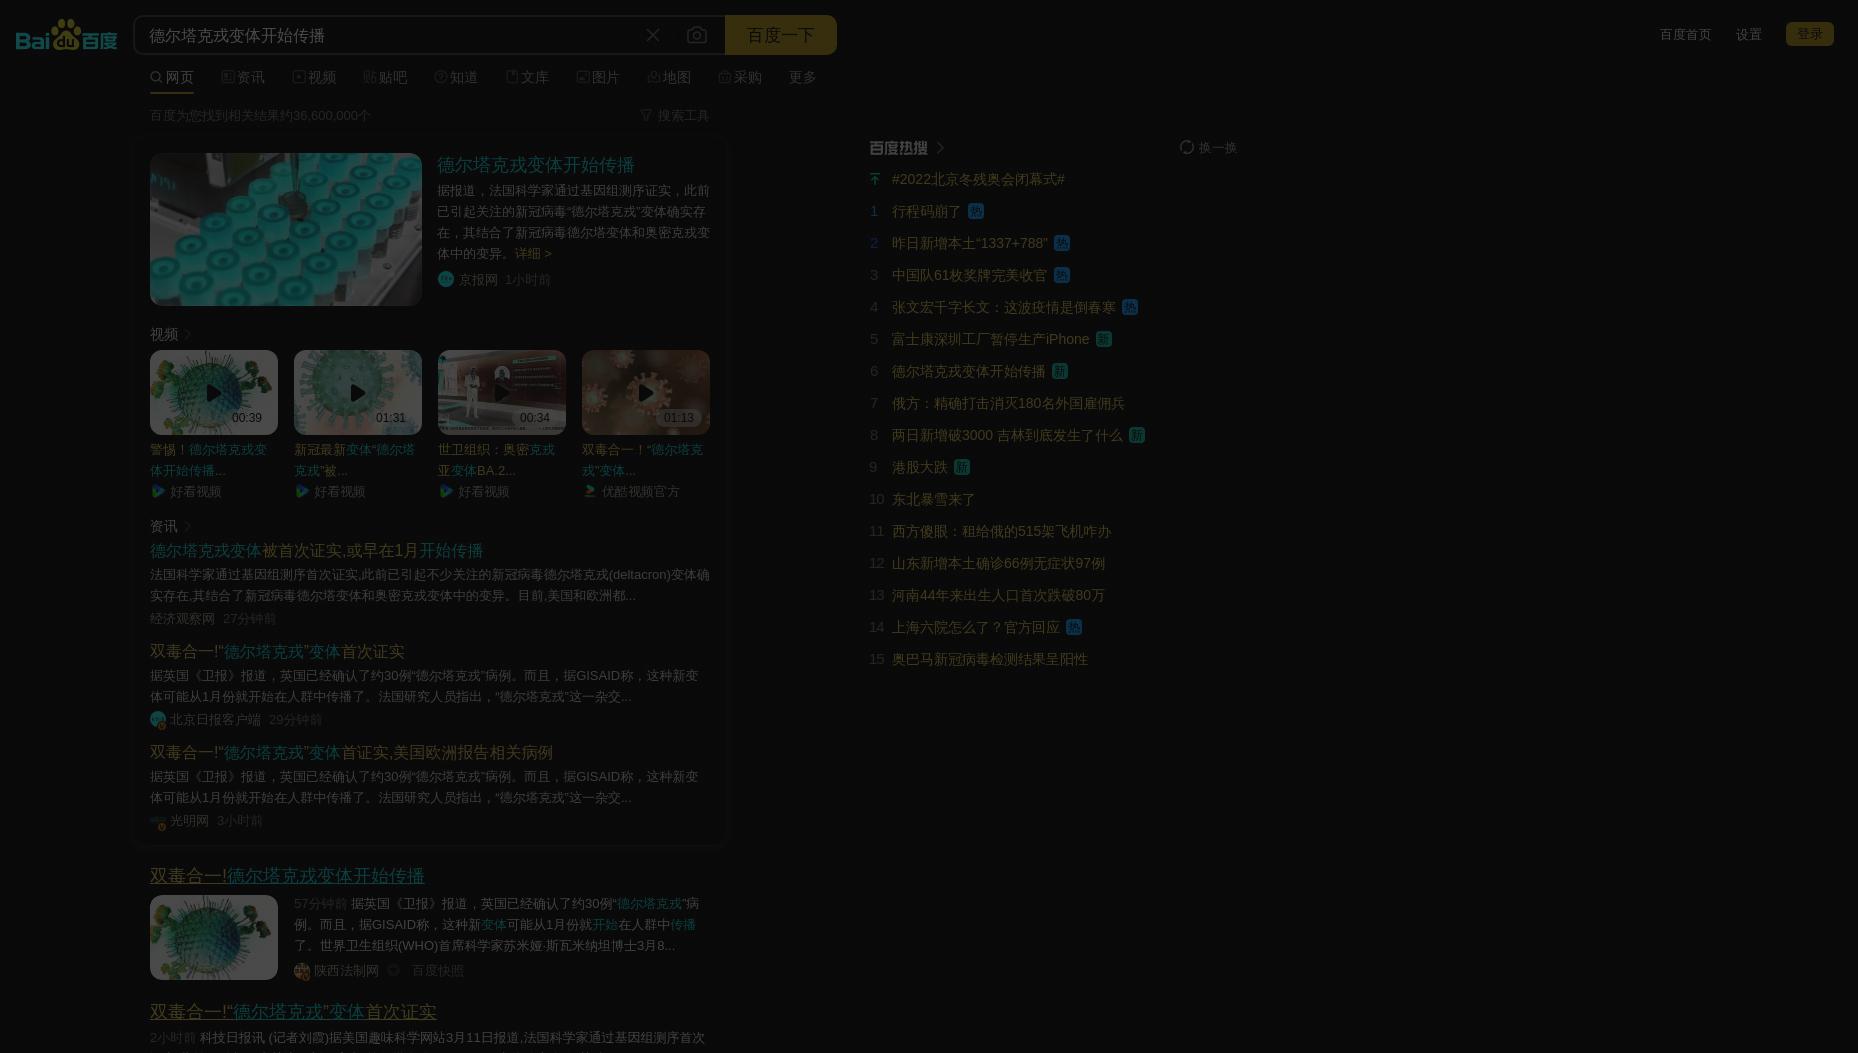Clear the search box with X icon
The image size is (1858, 1053).
pos(653,35)
